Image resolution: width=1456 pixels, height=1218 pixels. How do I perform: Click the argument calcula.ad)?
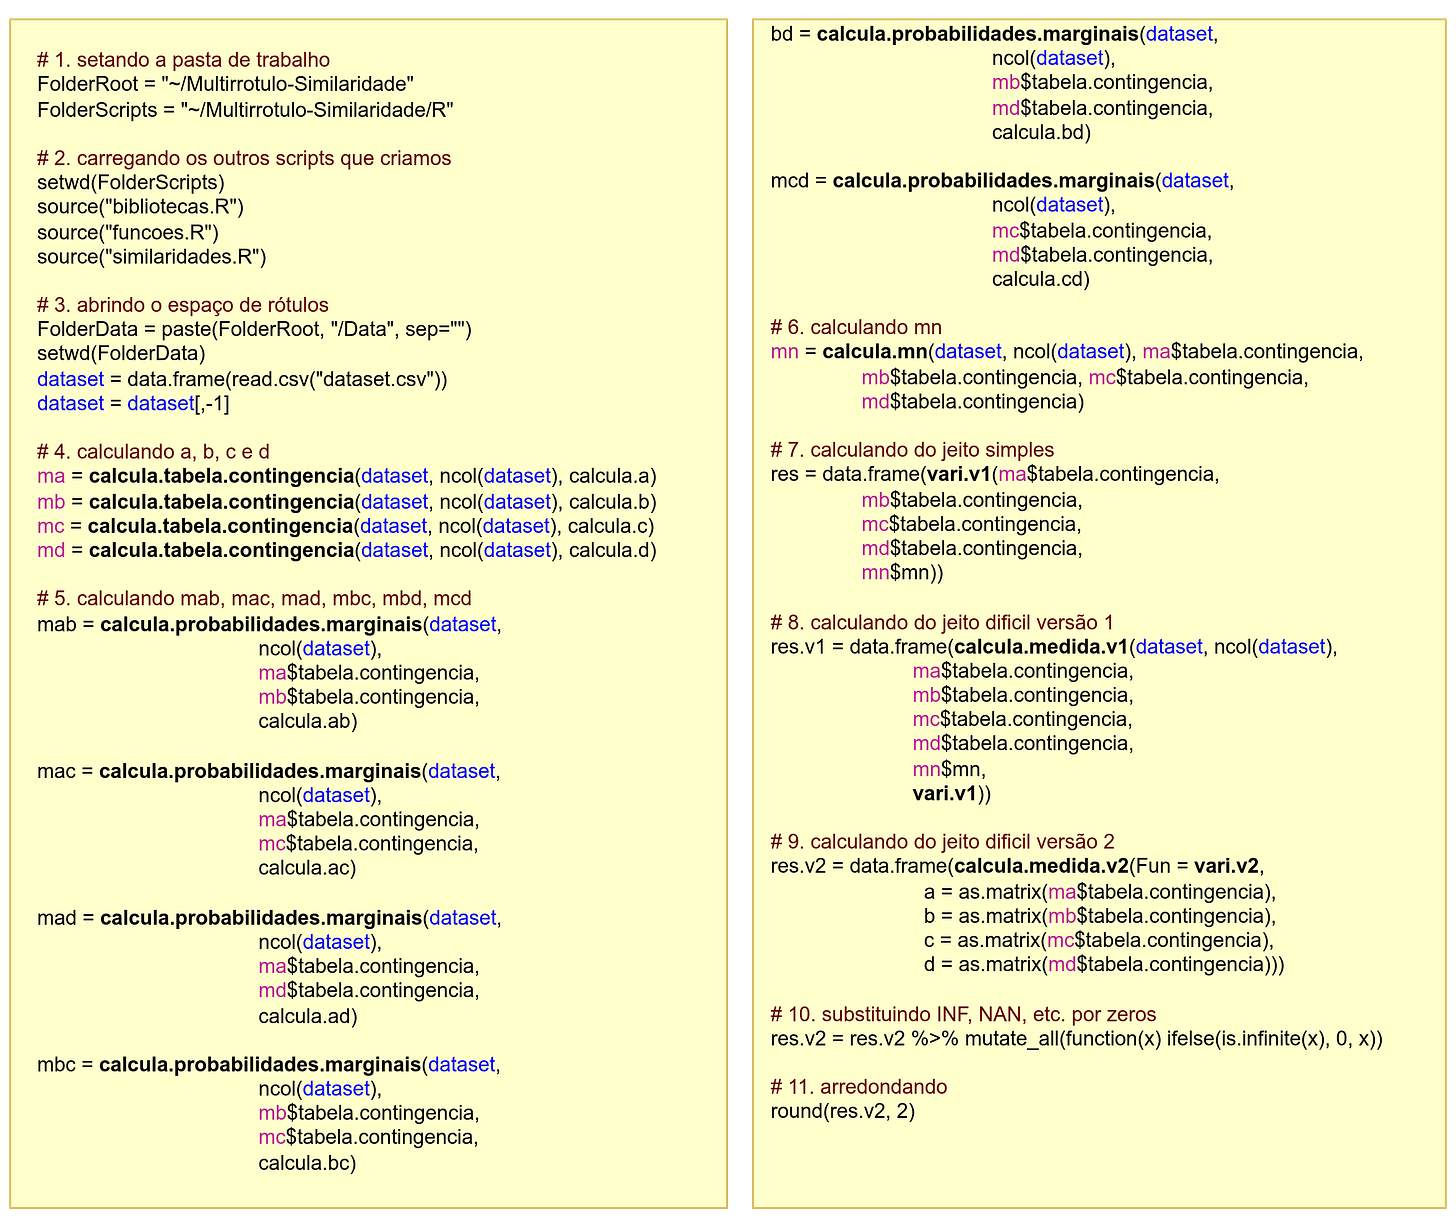(308, 1016)
